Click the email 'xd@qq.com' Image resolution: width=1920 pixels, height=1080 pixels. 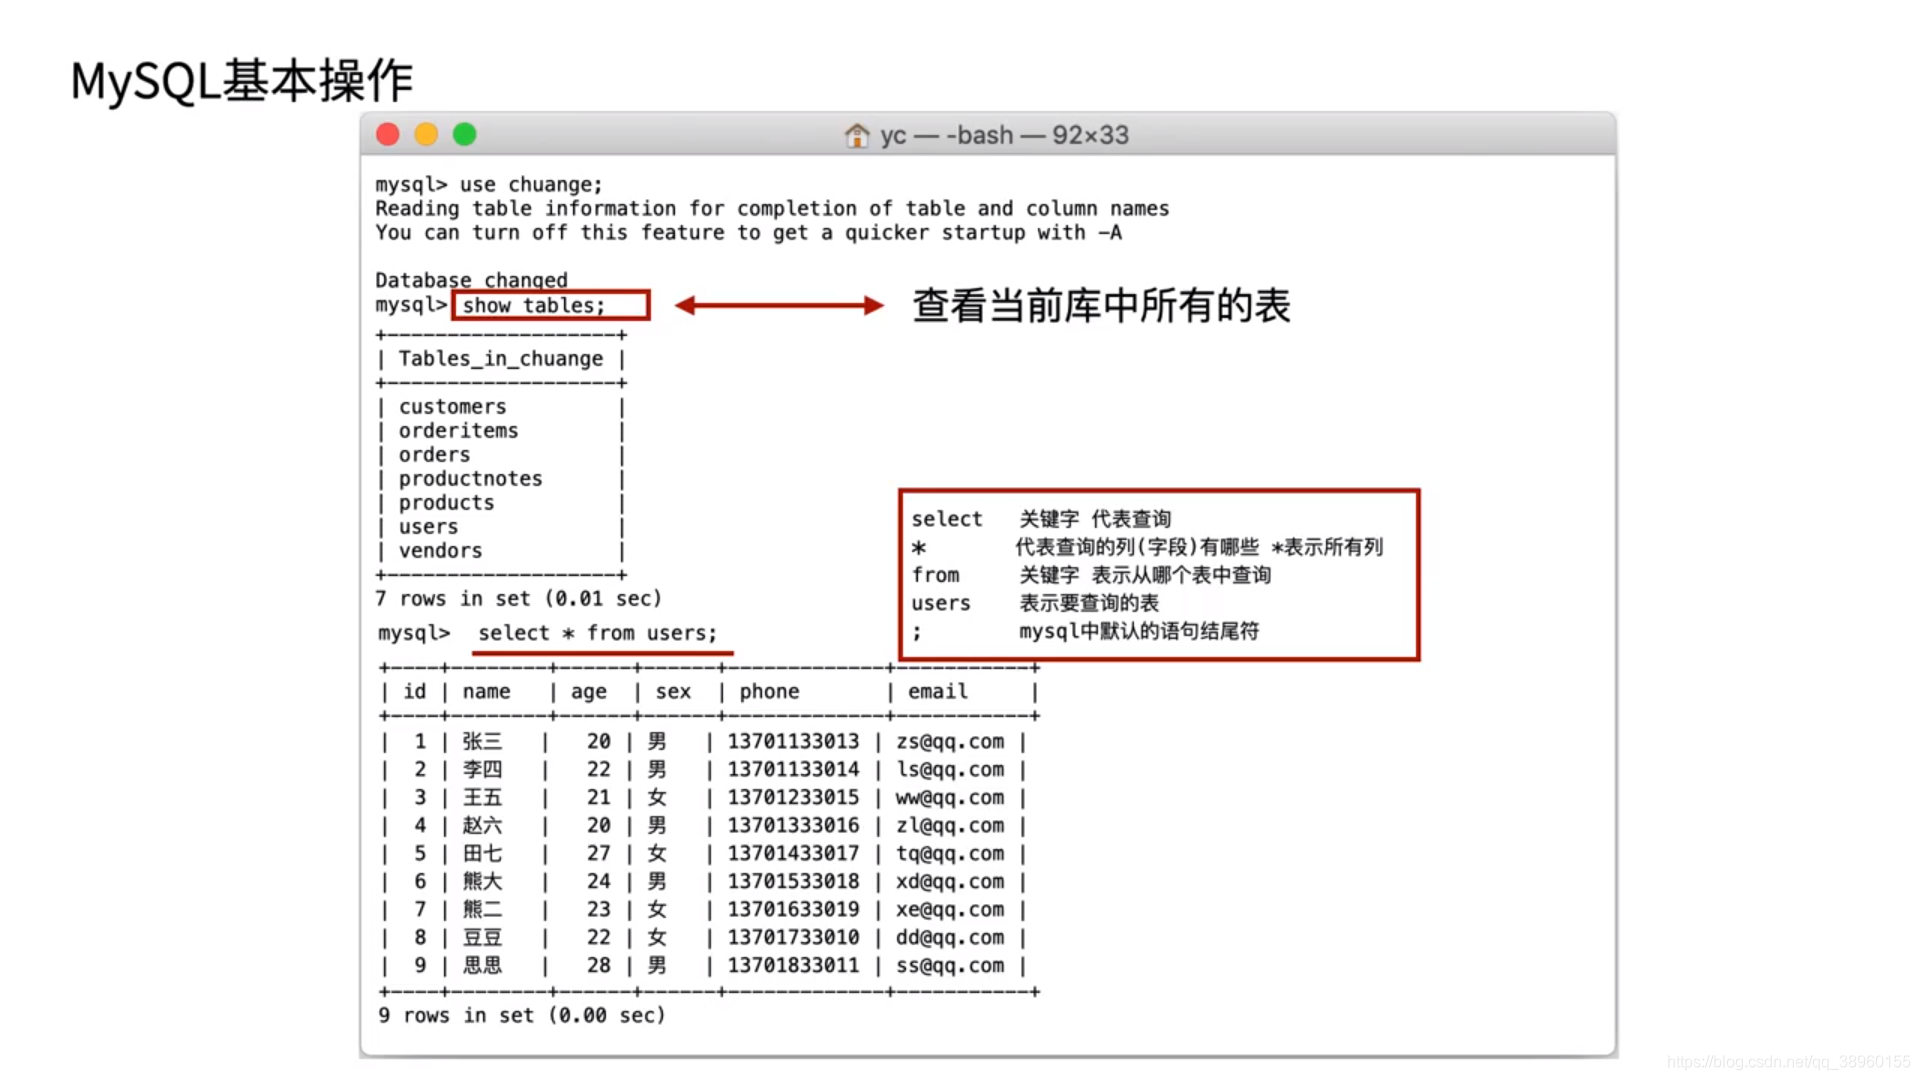click(x=950, y=882)
